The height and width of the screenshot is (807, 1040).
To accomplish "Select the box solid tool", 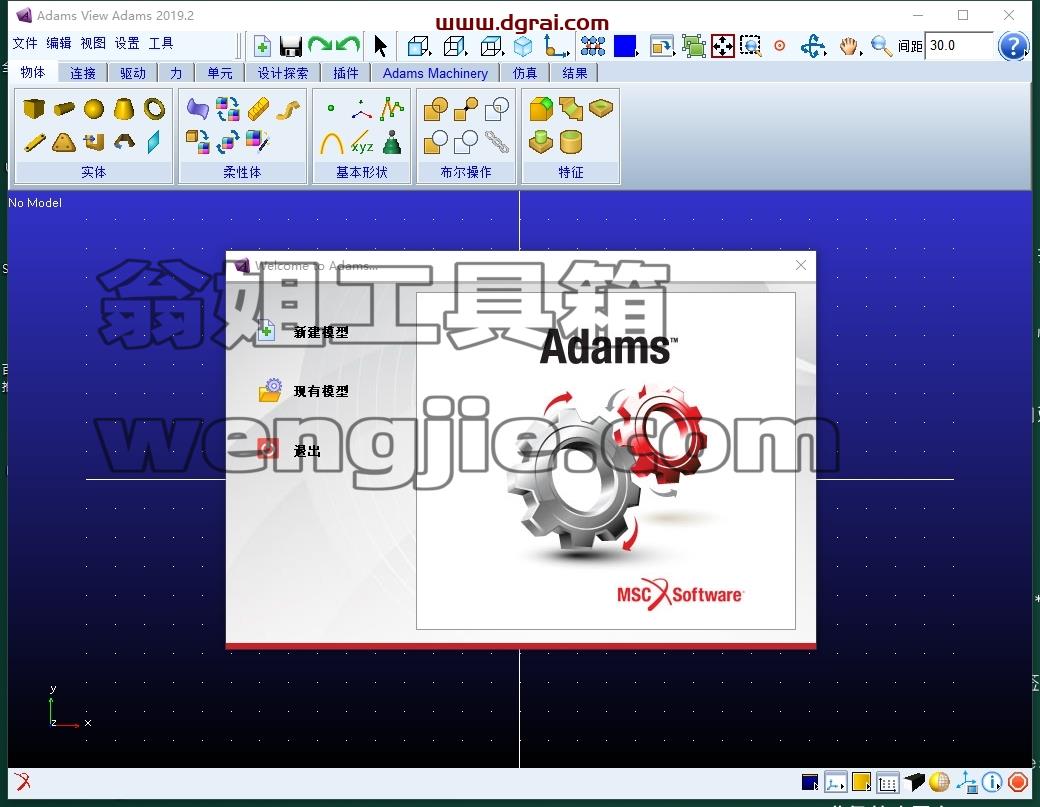I will [33, 108].
